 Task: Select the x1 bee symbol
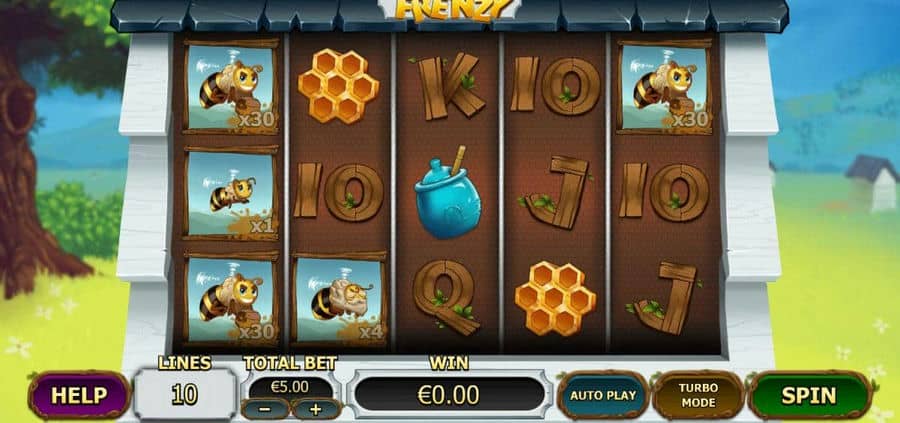[x=231, y=192]
